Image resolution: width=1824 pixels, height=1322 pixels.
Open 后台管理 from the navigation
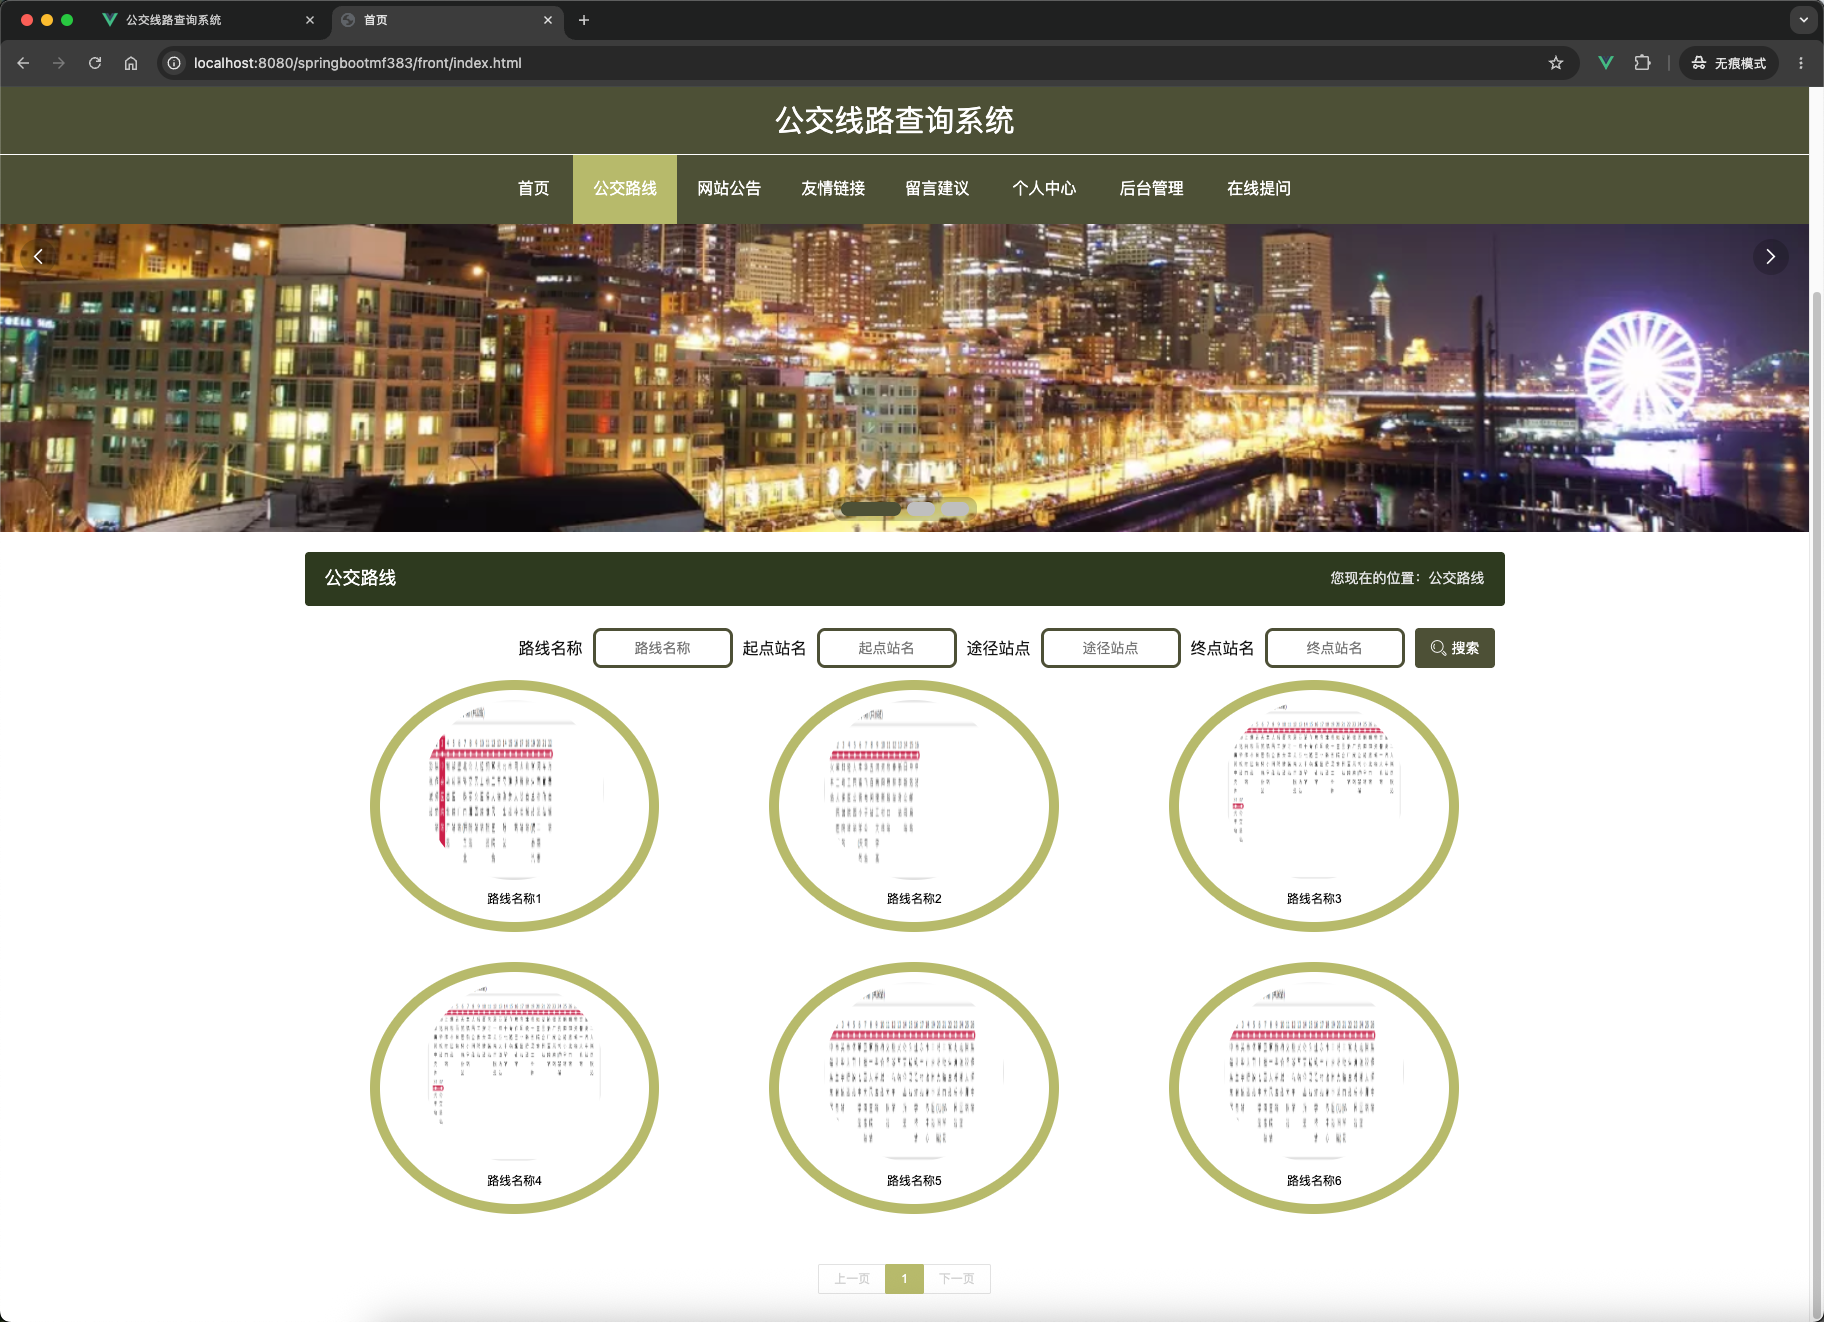click(1151, 189)
